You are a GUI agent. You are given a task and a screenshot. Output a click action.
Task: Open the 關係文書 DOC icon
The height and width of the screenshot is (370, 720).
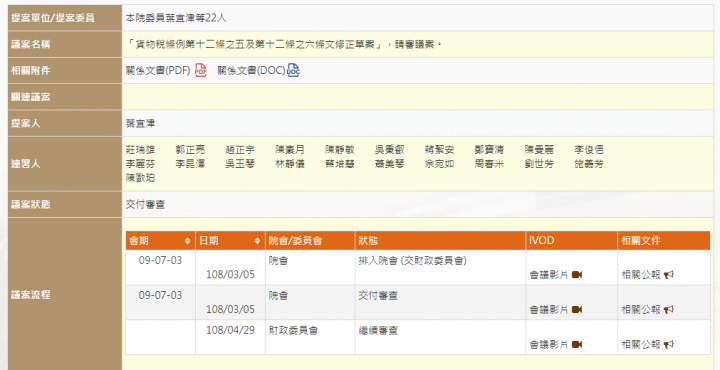point(293,70)
